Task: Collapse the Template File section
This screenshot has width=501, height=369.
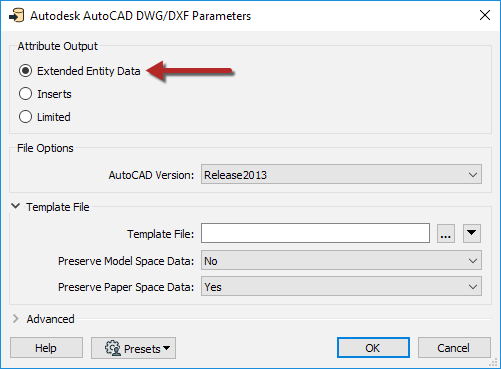Action: (x=15, y=206)
